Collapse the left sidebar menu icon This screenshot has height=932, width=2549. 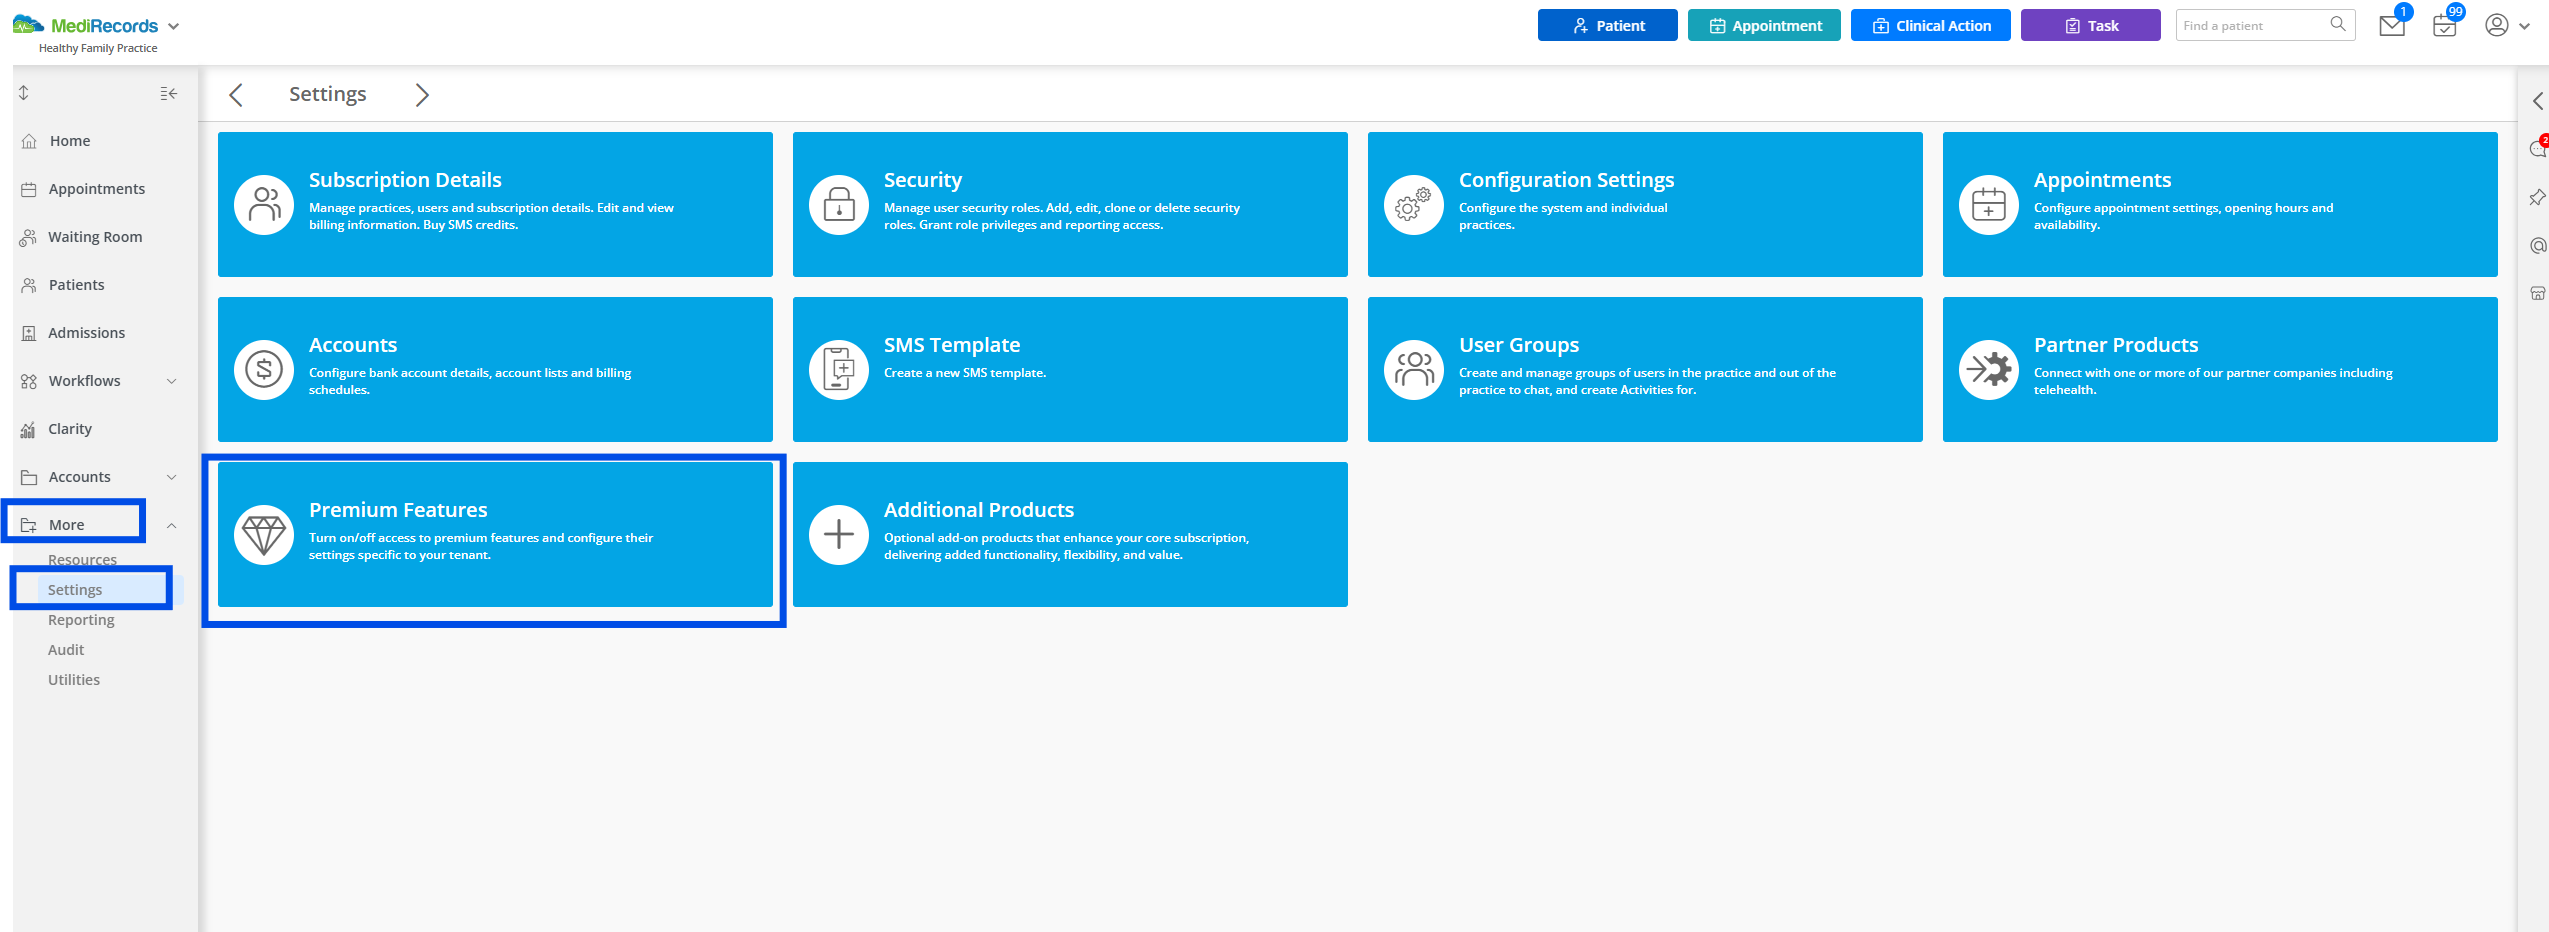(168, 94)
